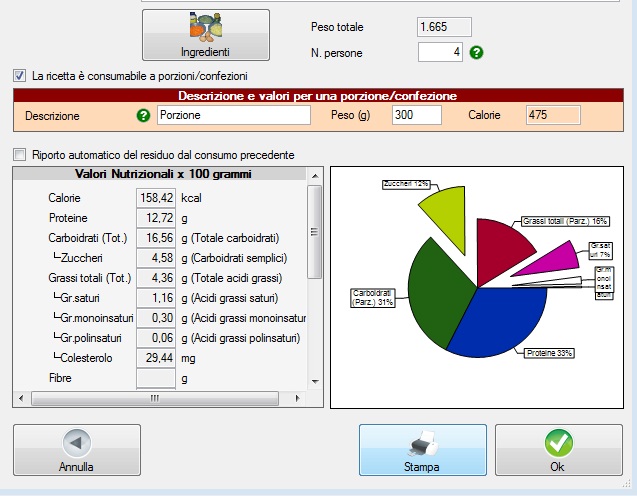Uncheck recipe consumable by portions checkbox

click(x=19, y=75)
